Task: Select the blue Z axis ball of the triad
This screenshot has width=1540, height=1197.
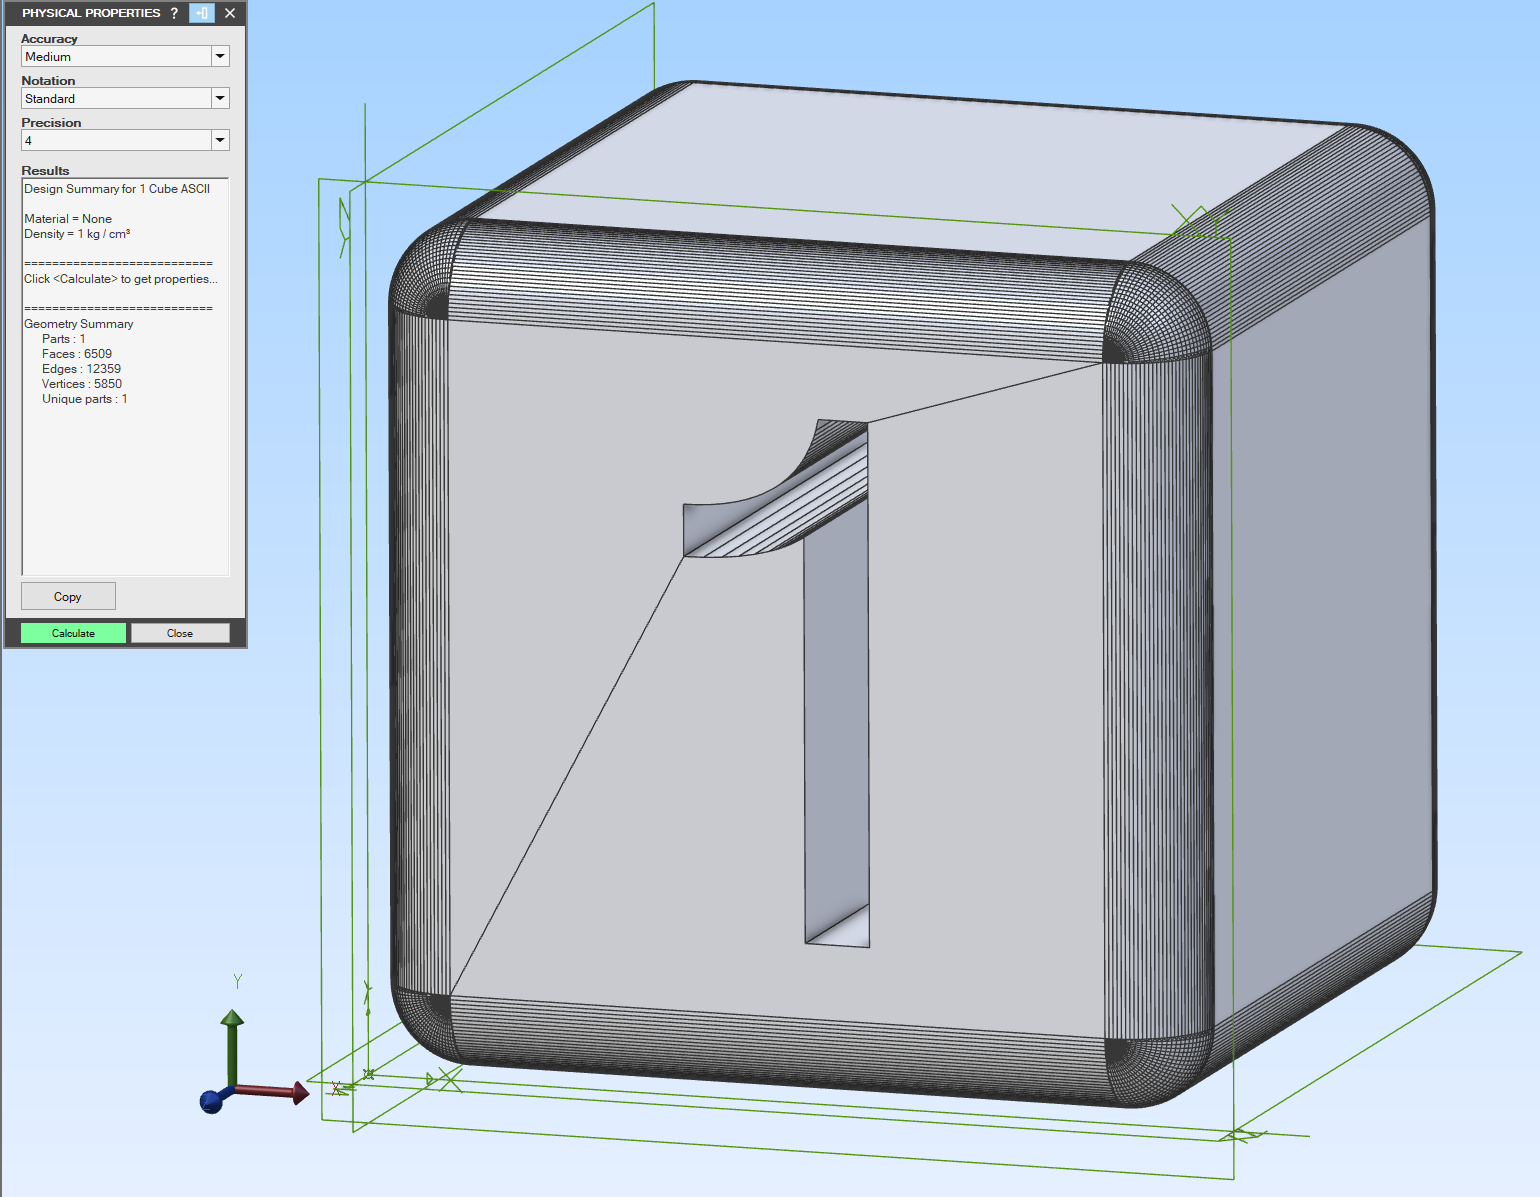Action: pos(211,1102)
